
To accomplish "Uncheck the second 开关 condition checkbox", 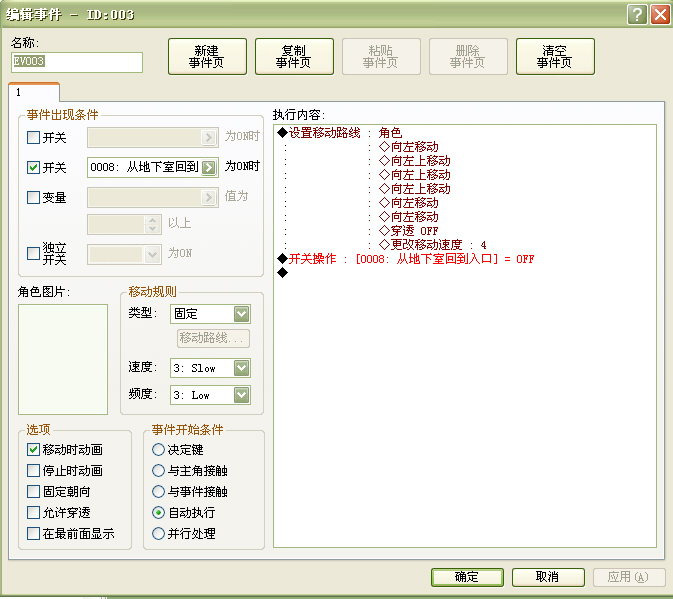I will pos(33,167).
